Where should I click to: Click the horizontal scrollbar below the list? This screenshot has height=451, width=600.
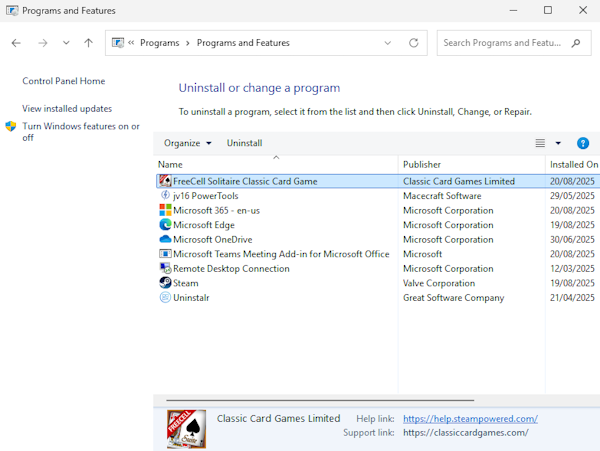320,400
